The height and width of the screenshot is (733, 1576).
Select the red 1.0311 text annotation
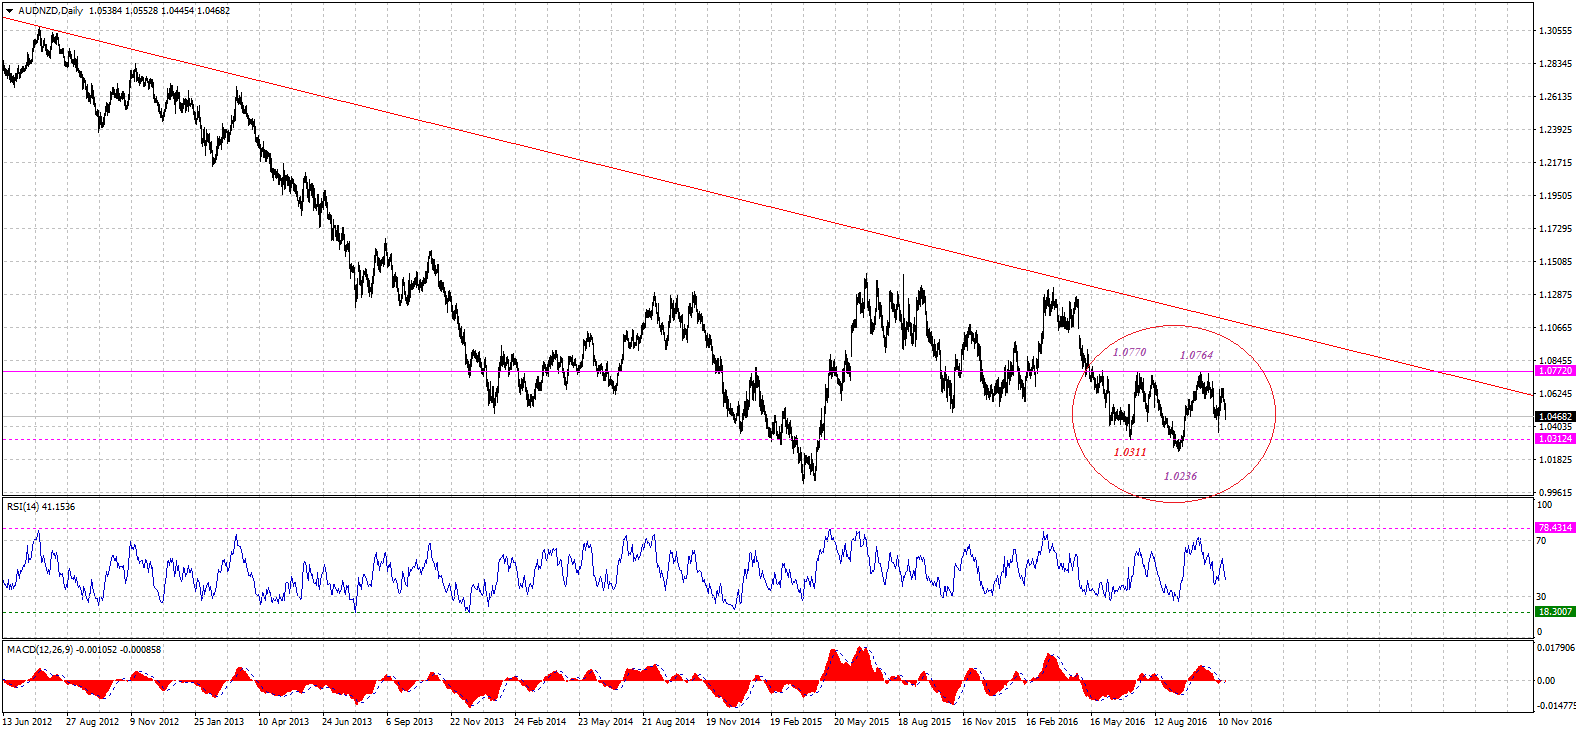1130,452
